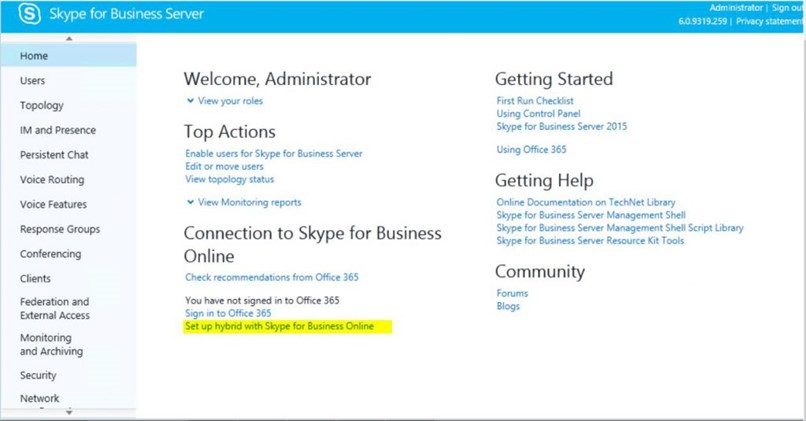Click Check recommendations from Office 365

tap(272, 277)
